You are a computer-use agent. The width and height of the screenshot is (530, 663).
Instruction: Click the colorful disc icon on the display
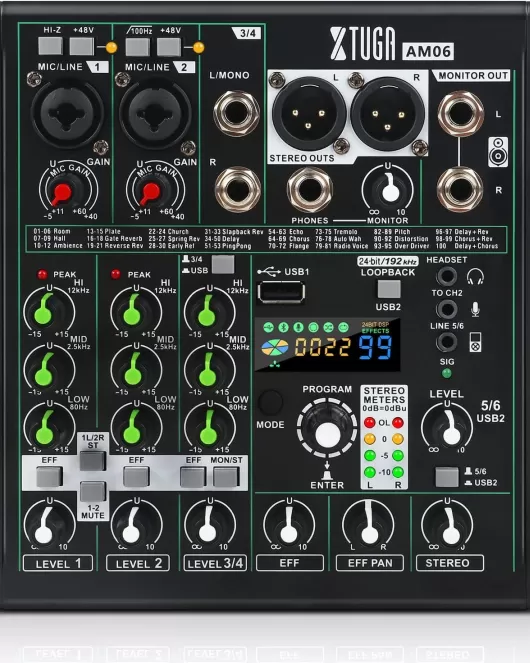click(275, 347)
